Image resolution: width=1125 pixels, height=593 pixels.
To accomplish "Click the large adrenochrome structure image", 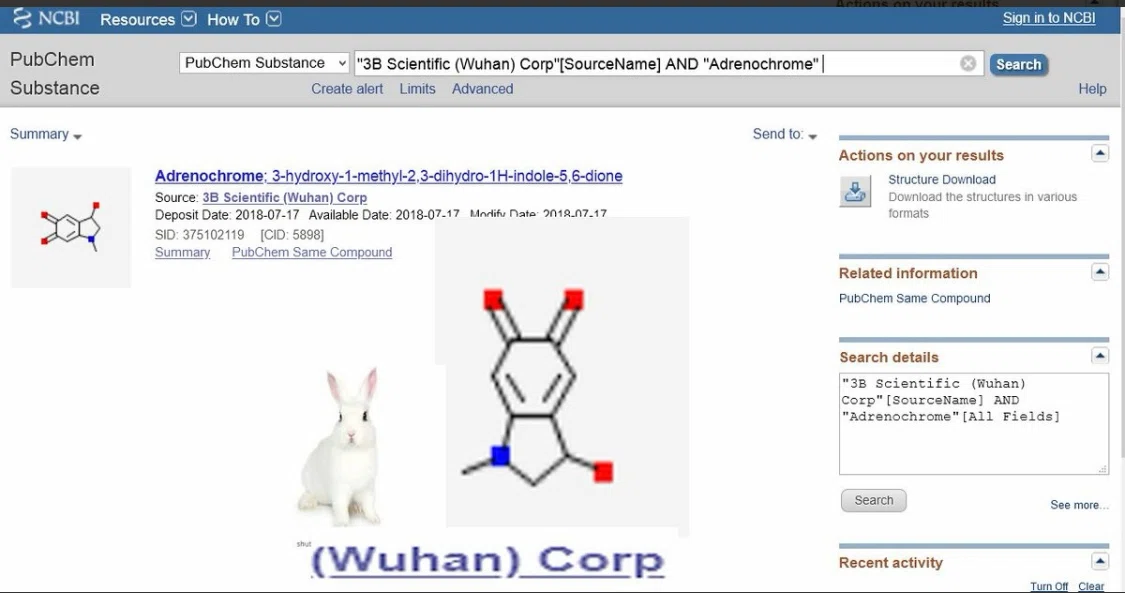I will tap(562, 376).
